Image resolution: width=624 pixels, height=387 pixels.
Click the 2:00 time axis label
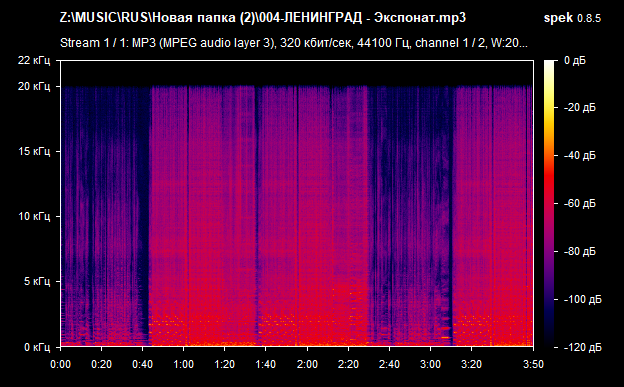[x=307, y=364]
